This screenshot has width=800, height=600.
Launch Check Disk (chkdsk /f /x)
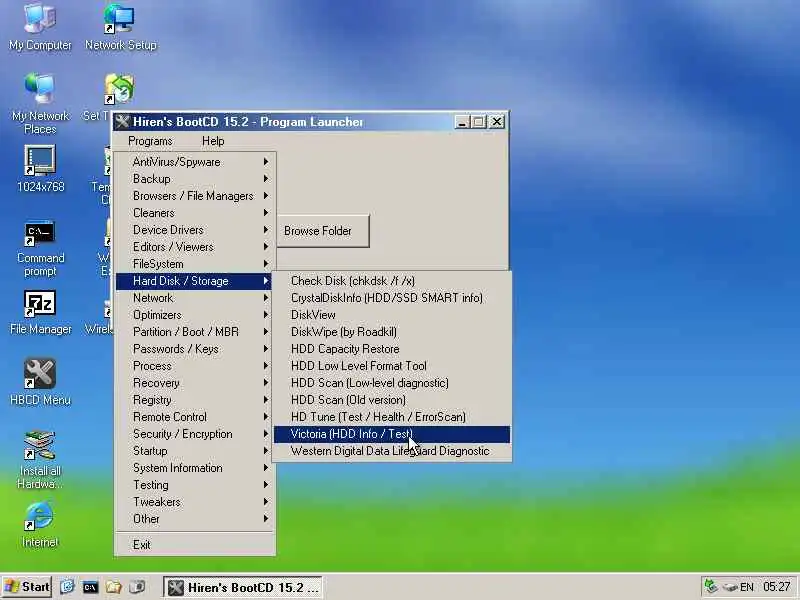coord(392,281)
